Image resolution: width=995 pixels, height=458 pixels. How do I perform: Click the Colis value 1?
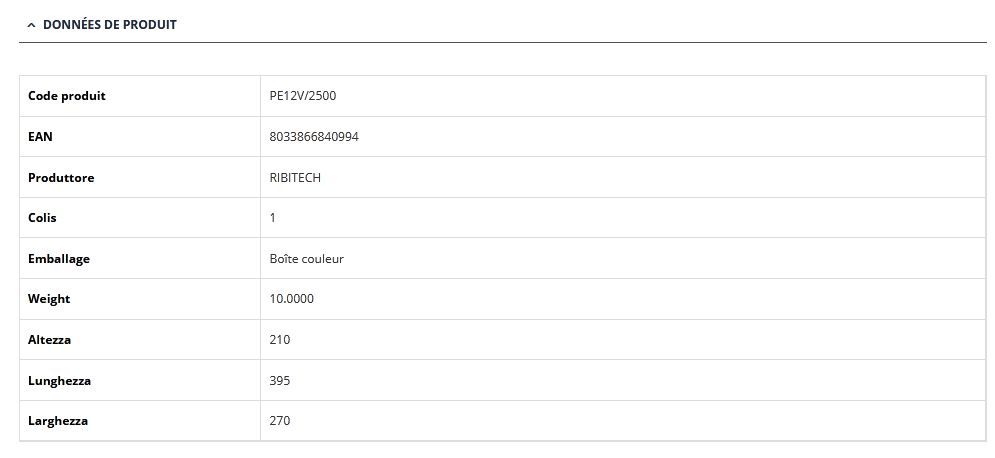coord(273,218)
